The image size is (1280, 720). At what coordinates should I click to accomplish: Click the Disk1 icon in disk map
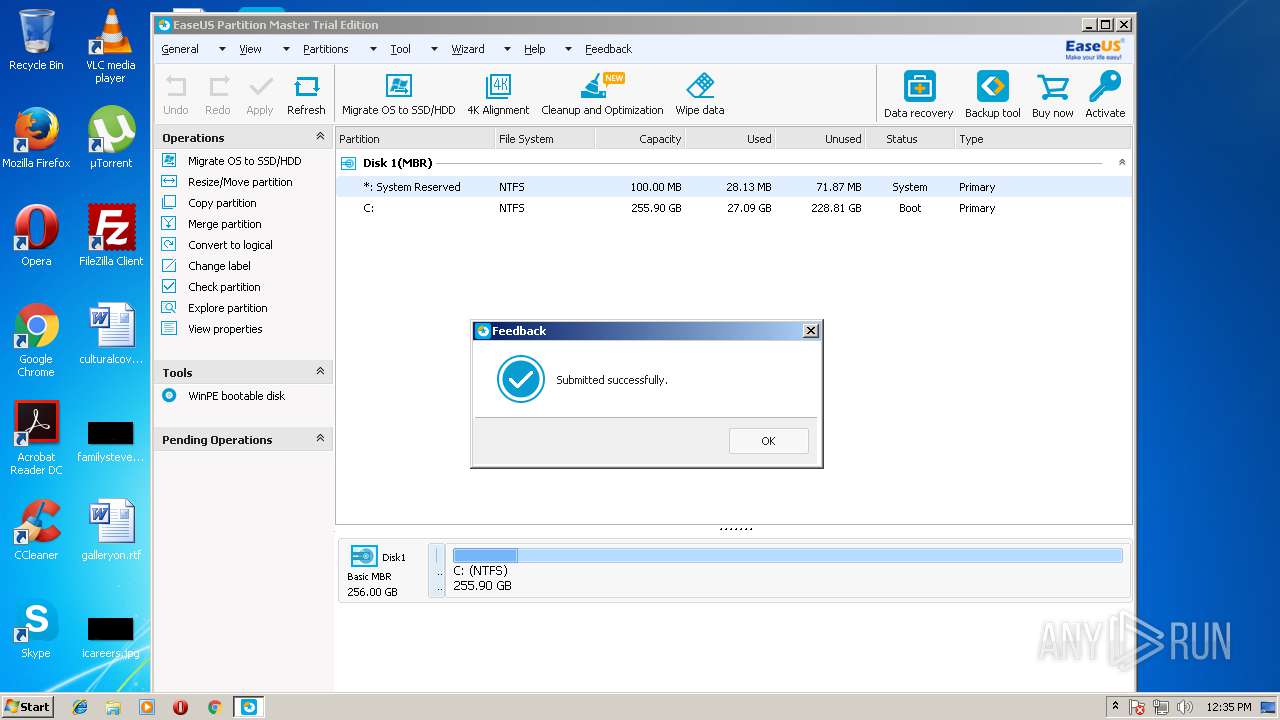point(364,557)
